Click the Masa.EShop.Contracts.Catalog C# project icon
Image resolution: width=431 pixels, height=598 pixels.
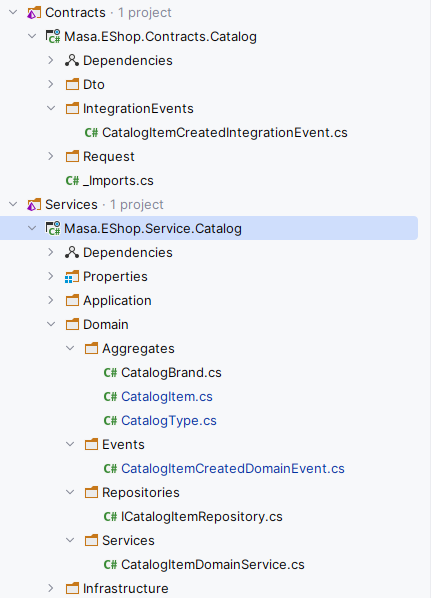(53, 37)
